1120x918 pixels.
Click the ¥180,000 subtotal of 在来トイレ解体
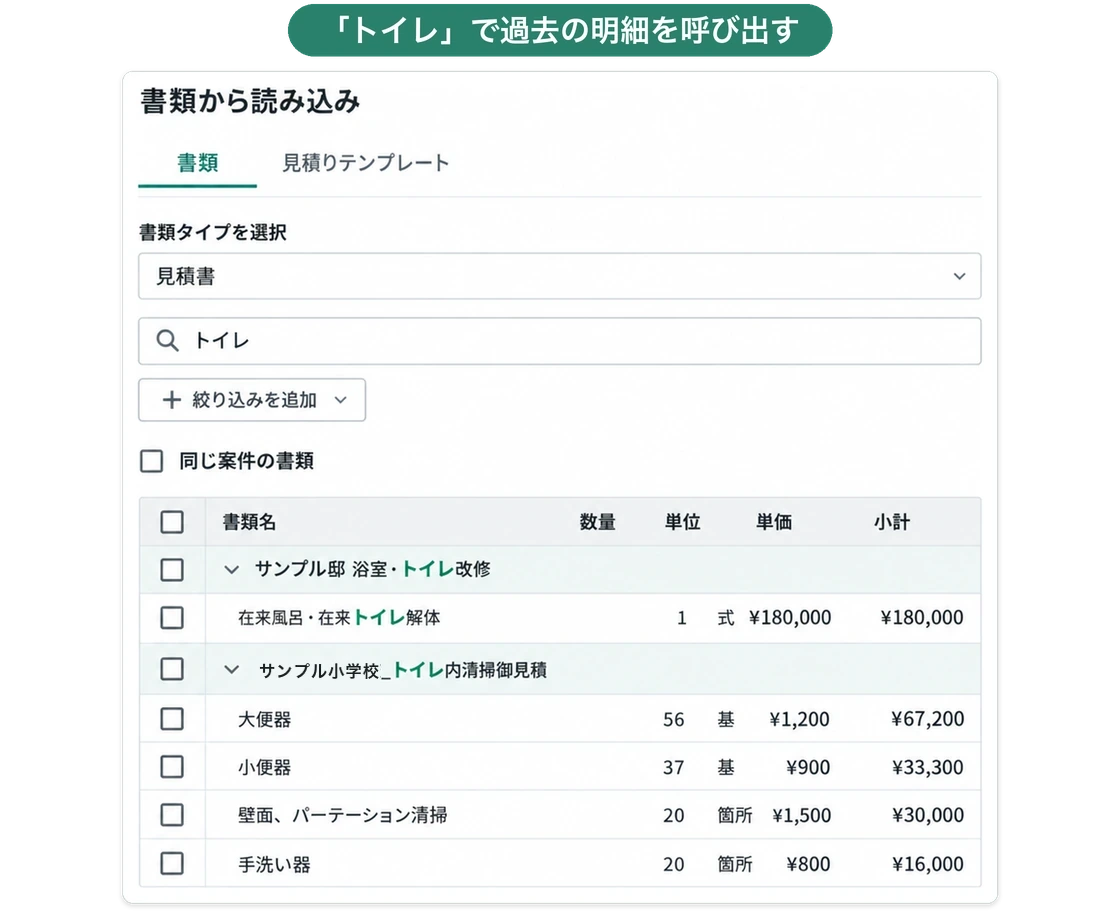pyautogui.click(x=921, y=617)
